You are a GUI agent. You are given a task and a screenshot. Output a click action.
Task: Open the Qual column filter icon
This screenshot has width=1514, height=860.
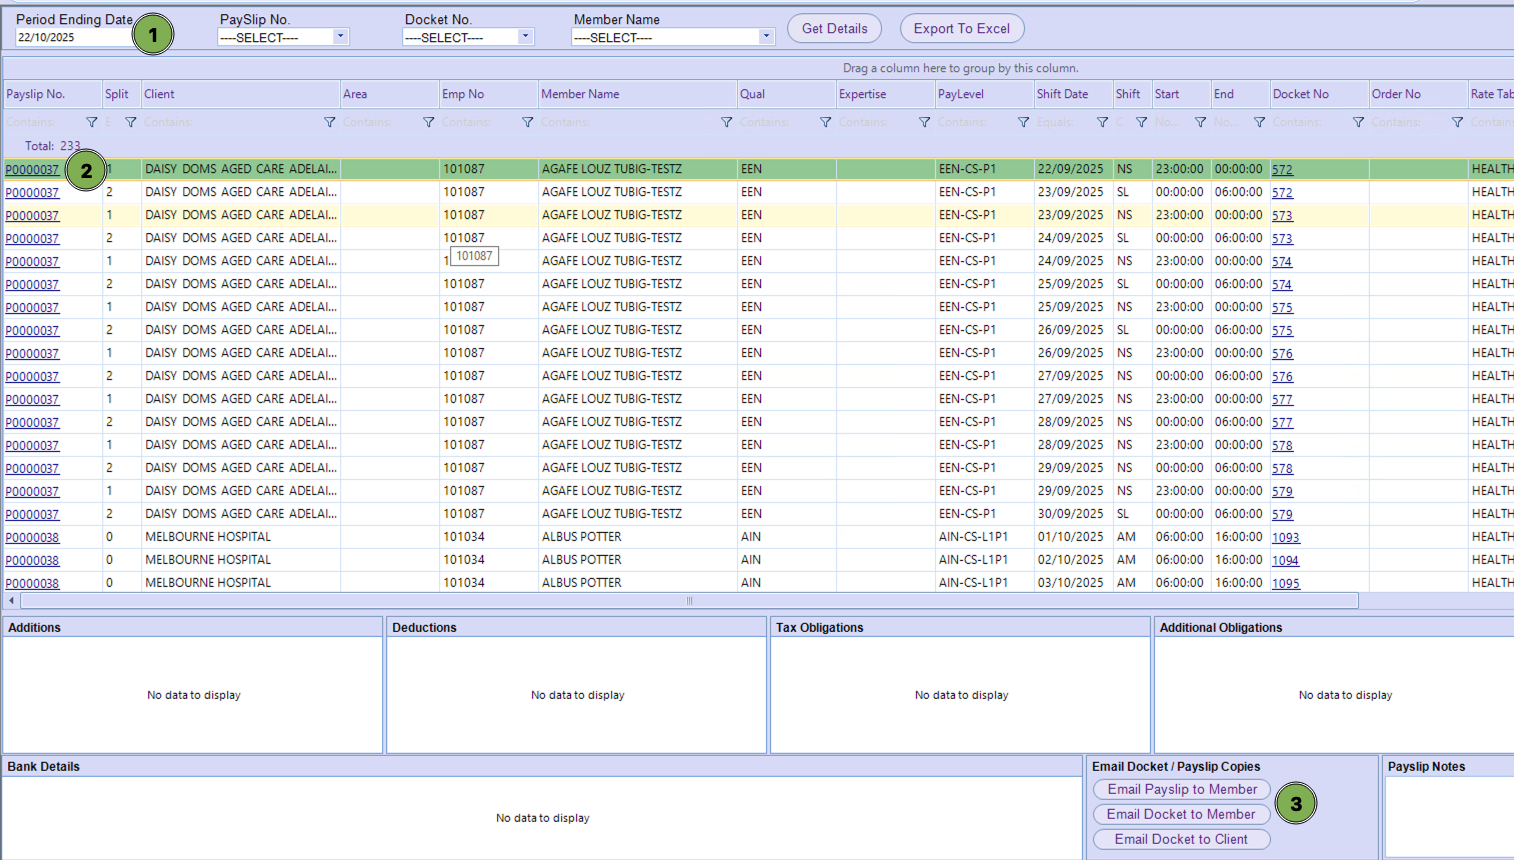[825, 122]
